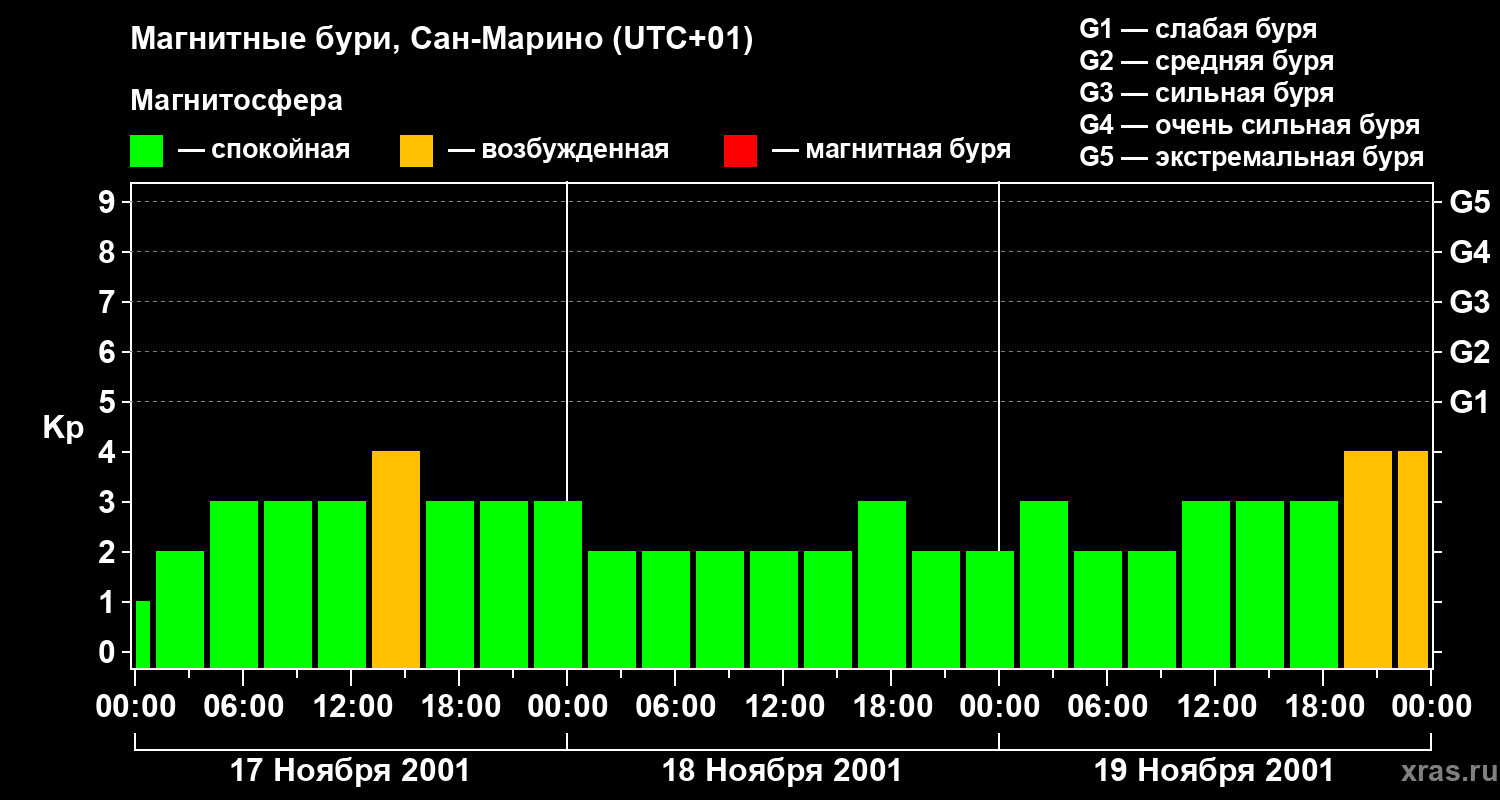1500x800 pixels.
Task: Click the 'G1' label on the right axis
Action: (1469, 402)
